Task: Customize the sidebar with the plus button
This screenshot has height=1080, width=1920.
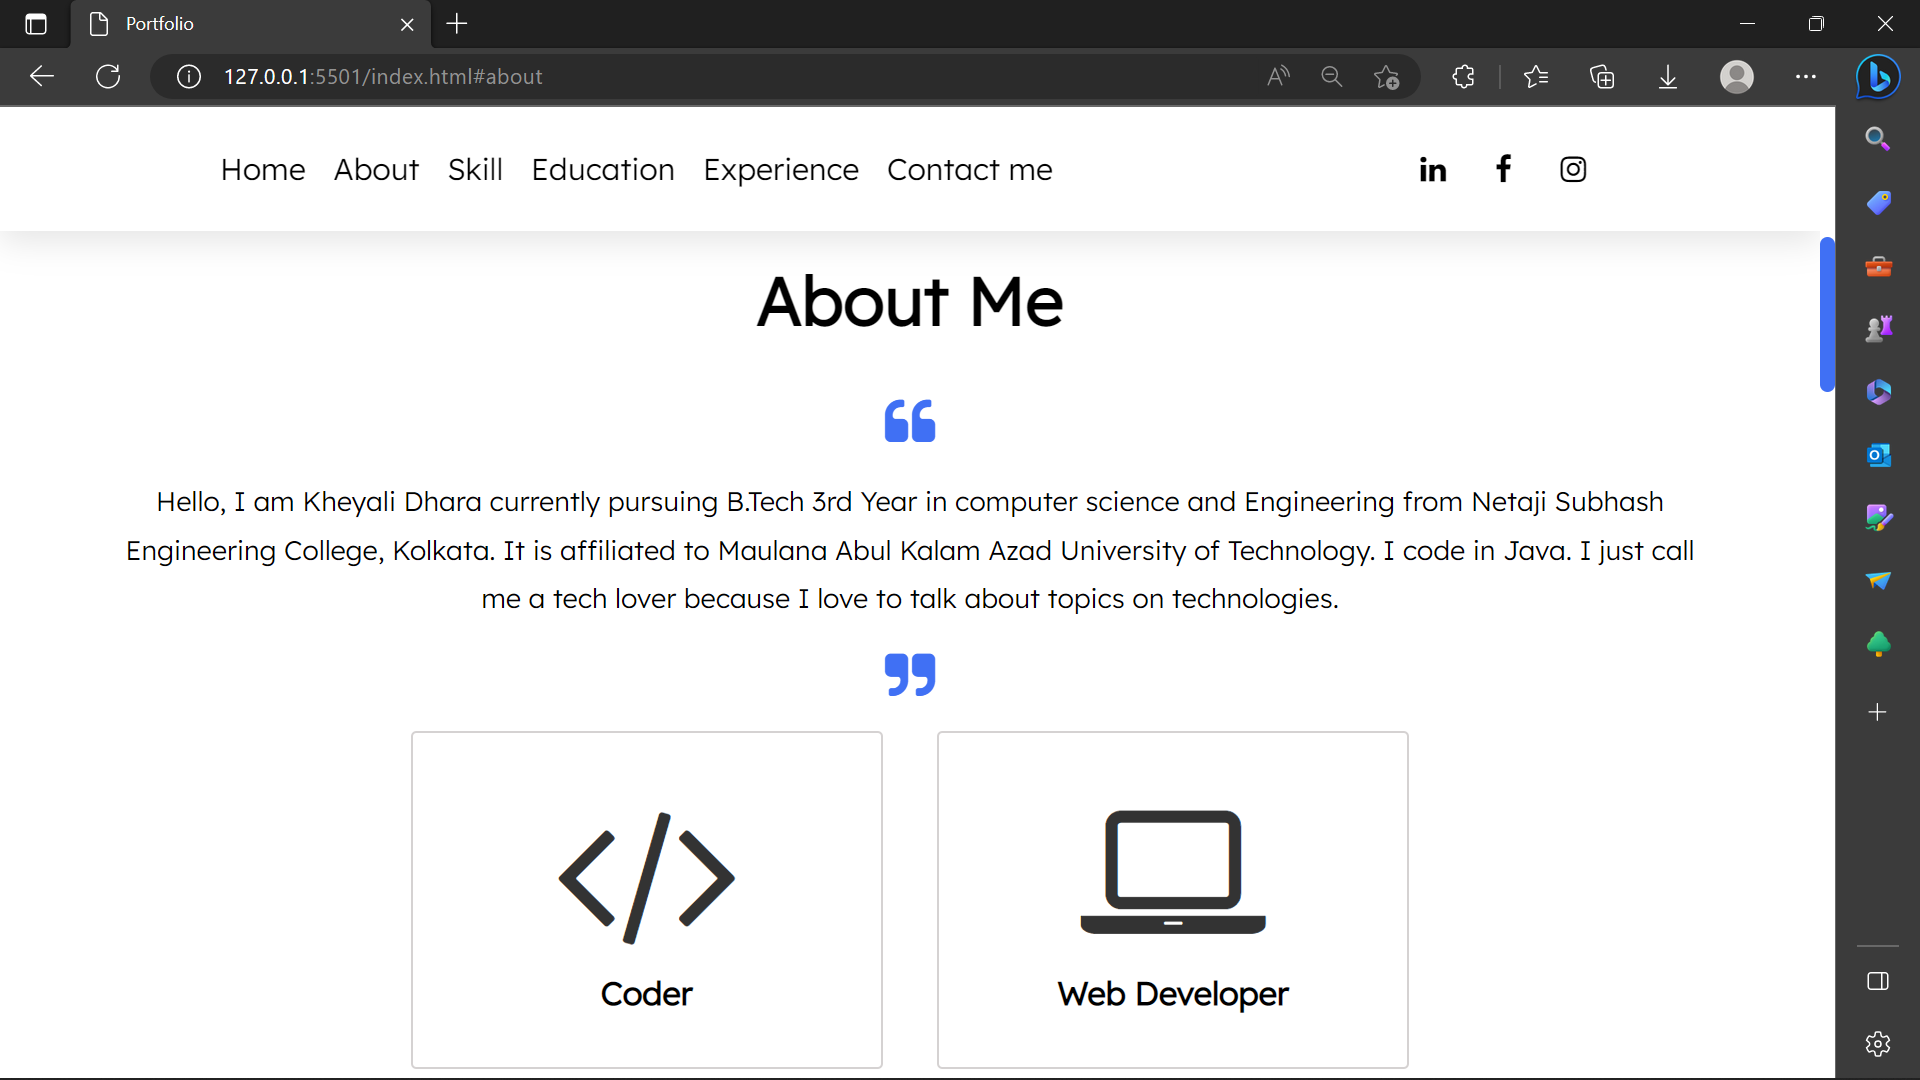Action: (x=1877, y=712)
